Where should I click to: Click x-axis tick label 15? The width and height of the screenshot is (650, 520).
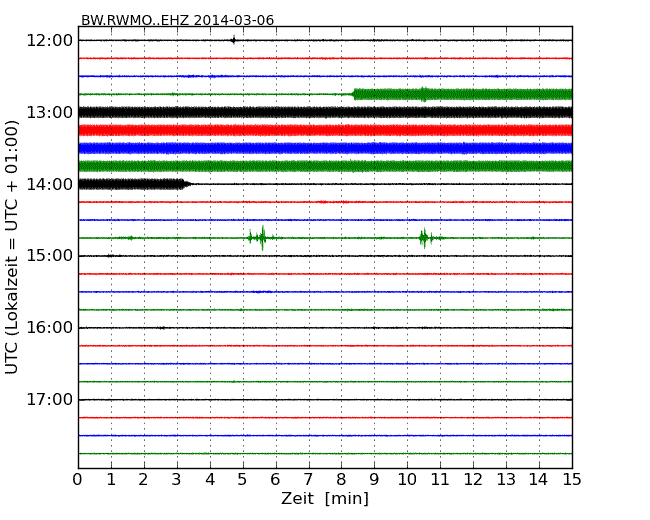[572, 480]
